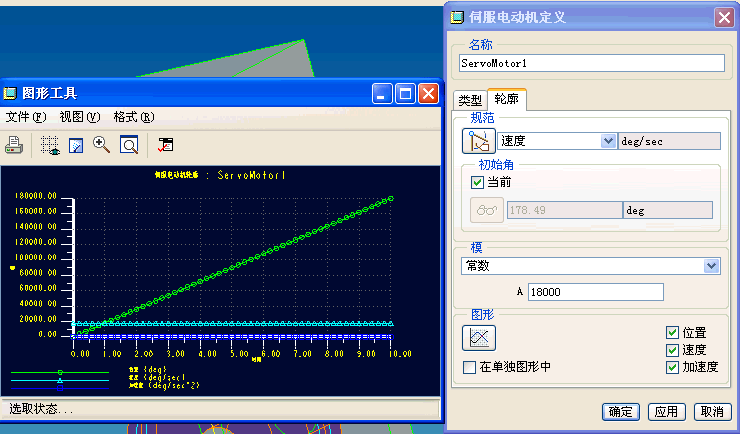
Task: Click the refit zoom window icon
Action: 129,145
